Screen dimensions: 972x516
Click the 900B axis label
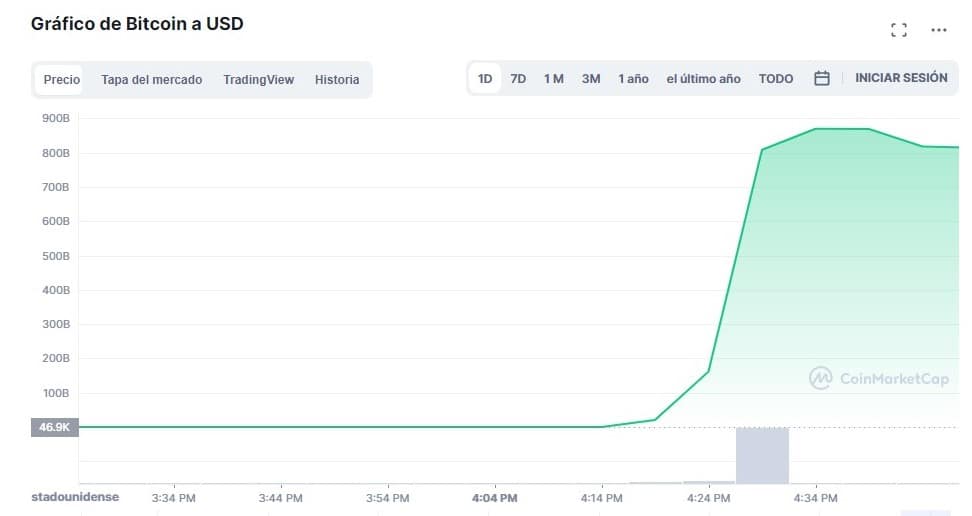click(56, 118)
